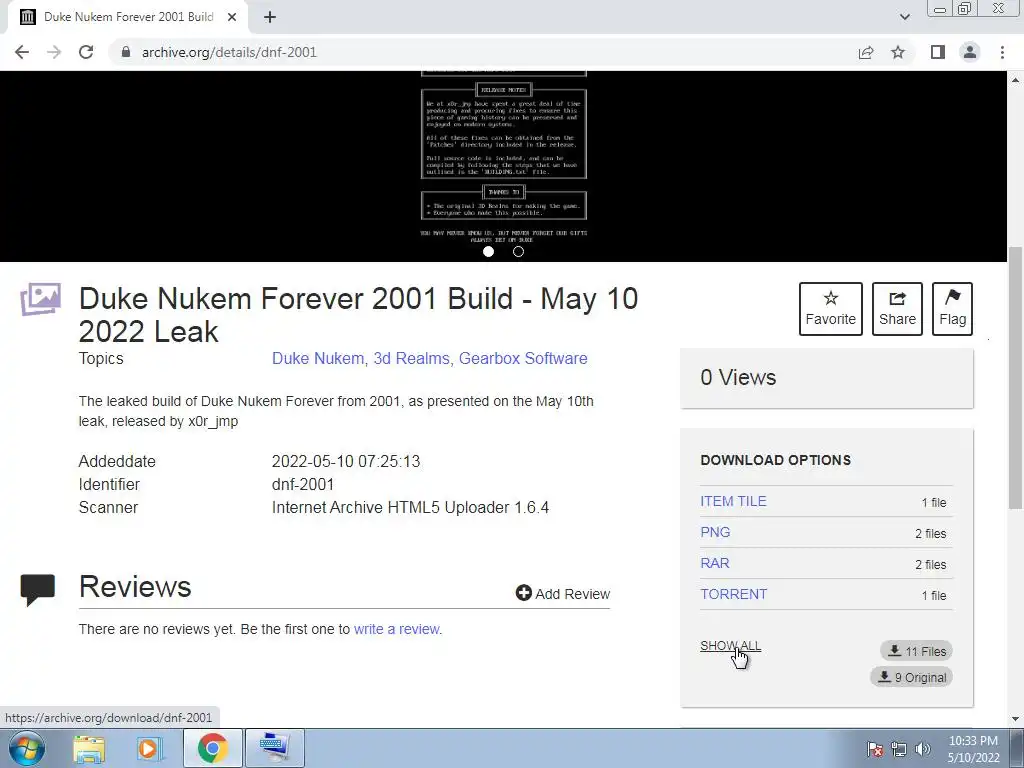Click the volume speaker tray icon
Image resolution: width=1024 pixels, height=768 pixels.
pos(922,749)
